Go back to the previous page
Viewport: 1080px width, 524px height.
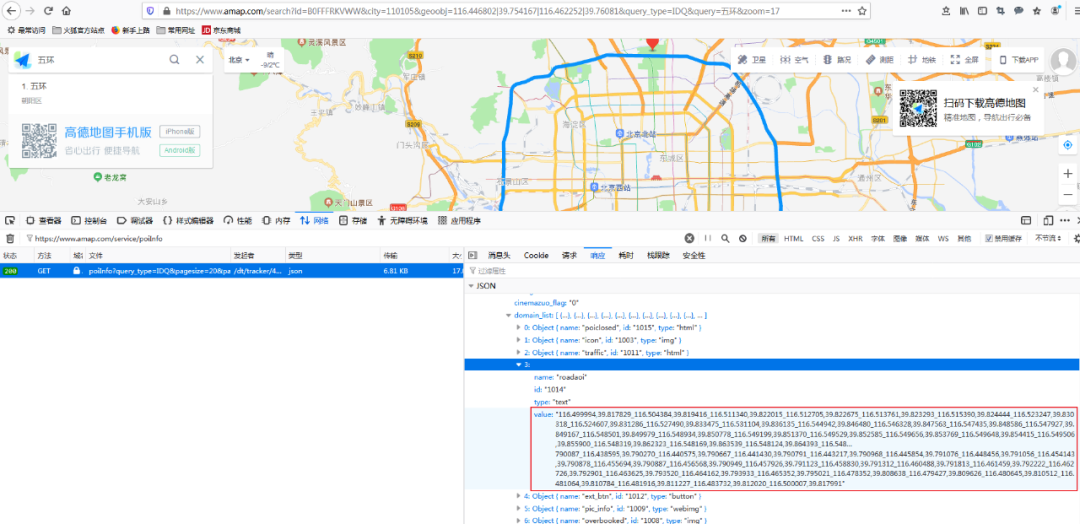(12, 11)
